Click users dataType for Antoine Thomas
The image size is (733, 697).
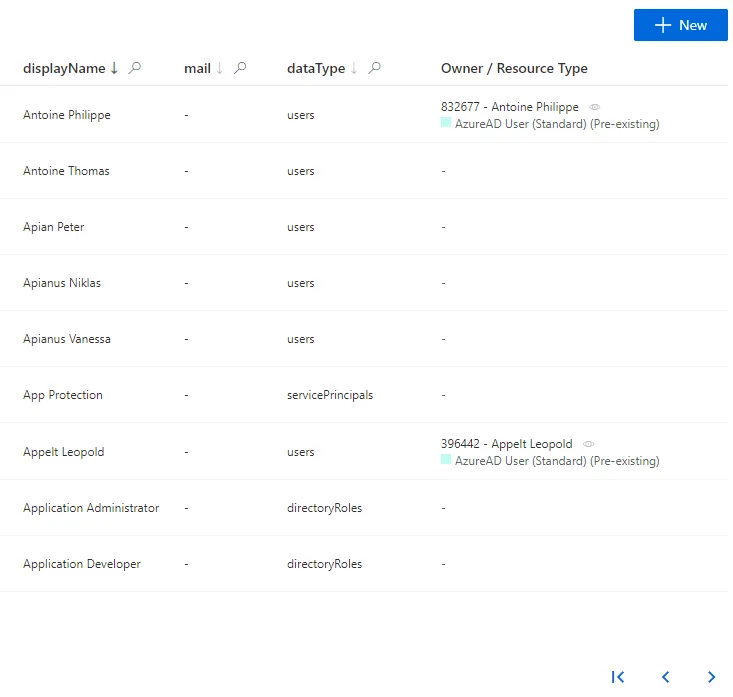(301, 171)
